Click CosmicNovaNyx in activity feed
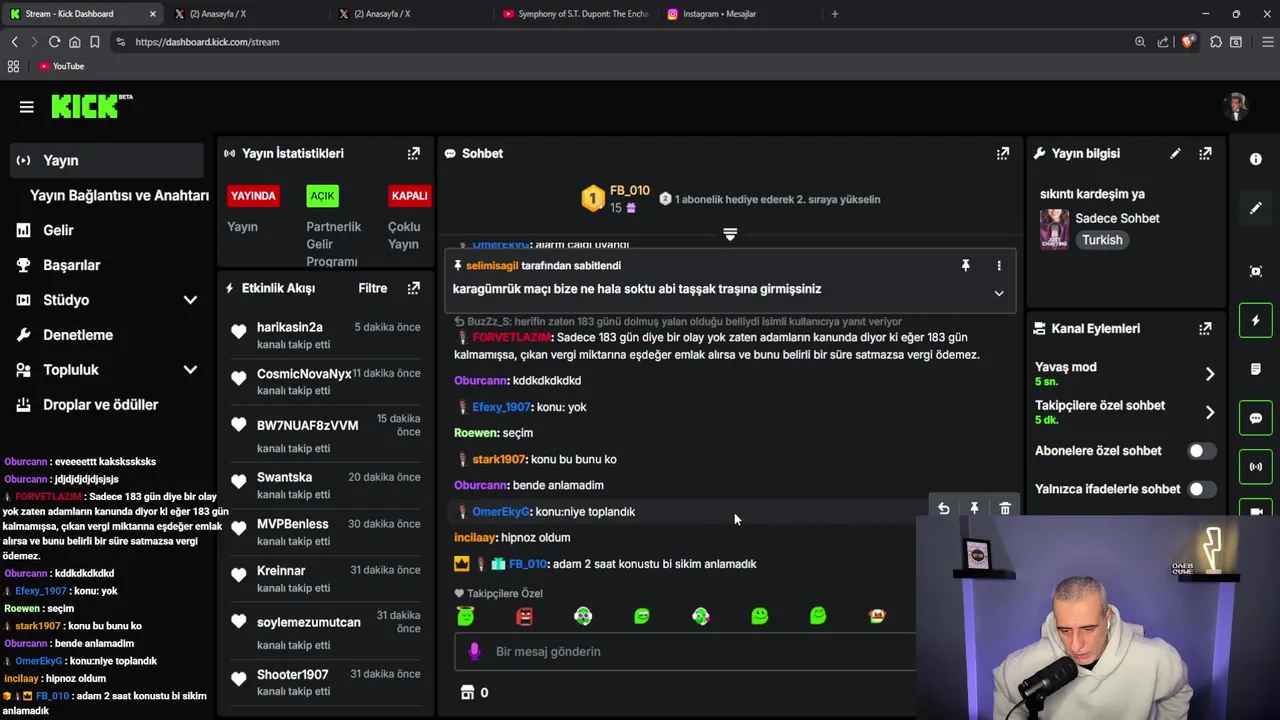 [x=304, y=374]
